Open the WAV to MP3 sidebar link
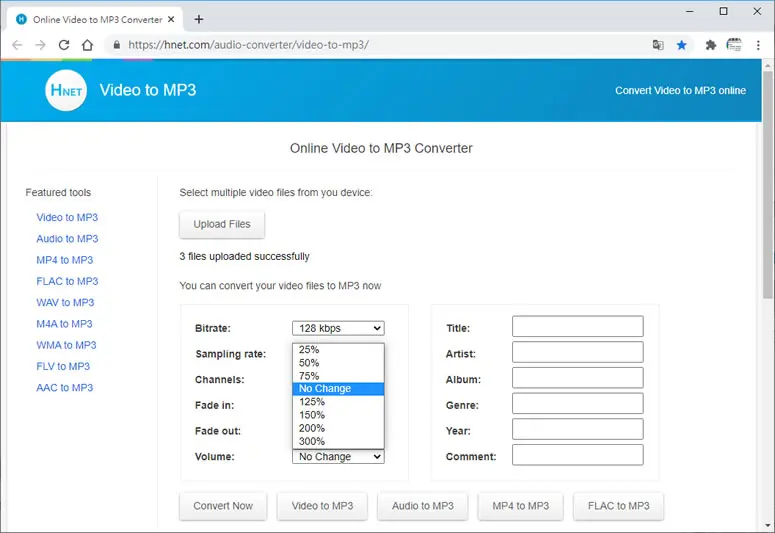 (x=65, y=303)
